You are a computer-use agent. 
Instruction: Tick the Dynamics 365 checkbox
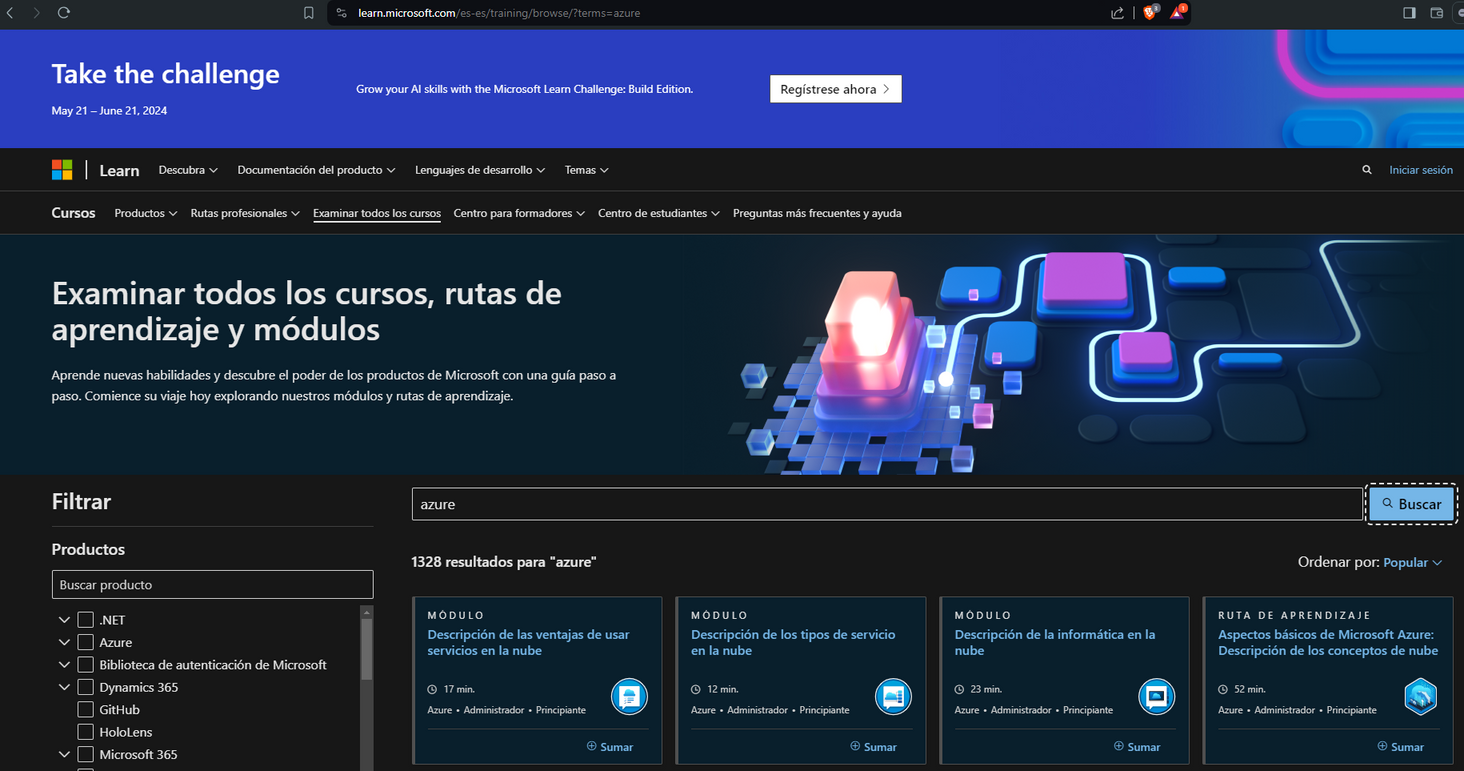click(x=86, y=687)
